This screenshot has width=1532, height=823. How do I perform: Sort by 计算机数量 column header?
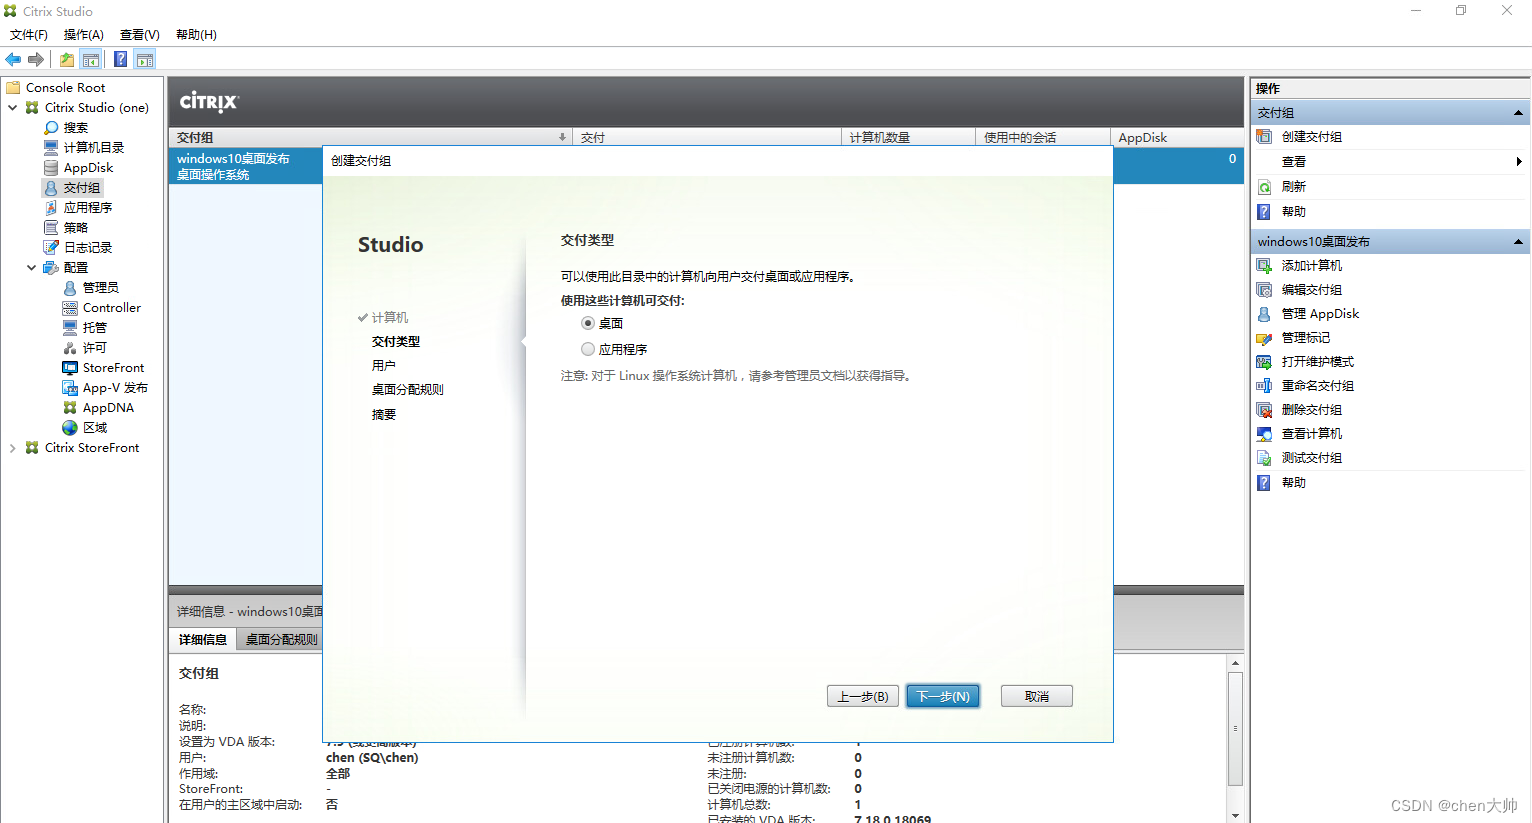908,138
